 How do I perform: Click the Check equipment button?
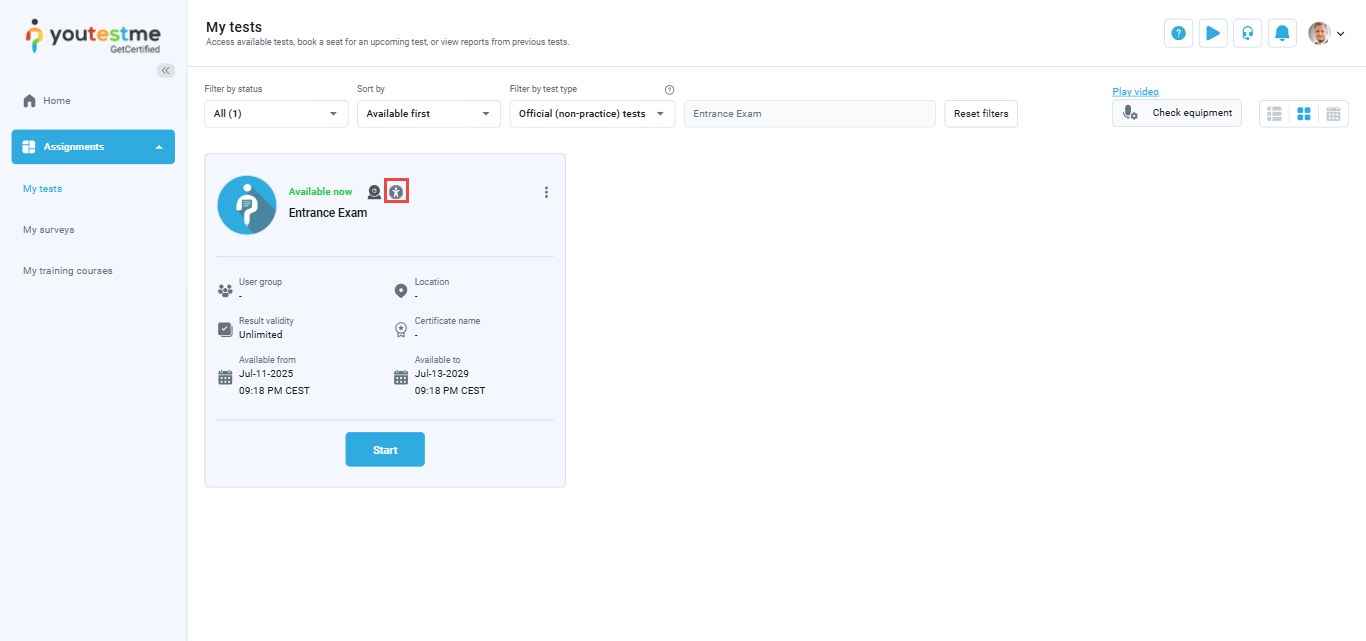(x=1177, y=113)
